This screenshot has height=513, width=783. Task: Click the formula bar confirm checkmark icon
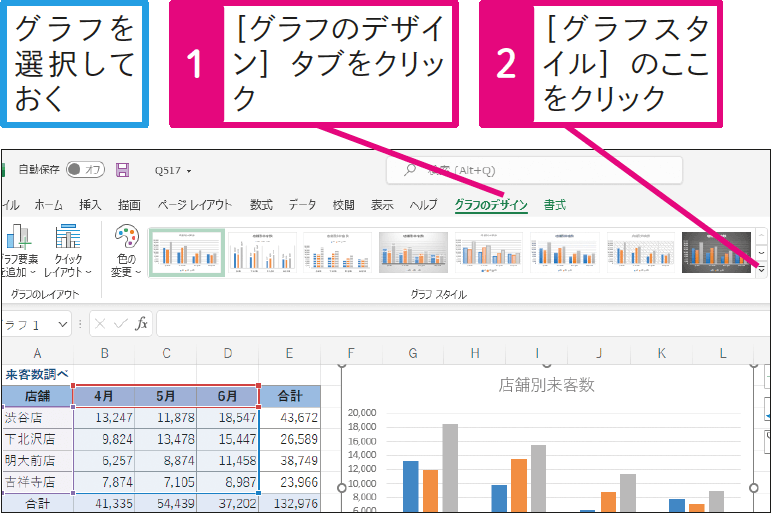tap(120, 324)
